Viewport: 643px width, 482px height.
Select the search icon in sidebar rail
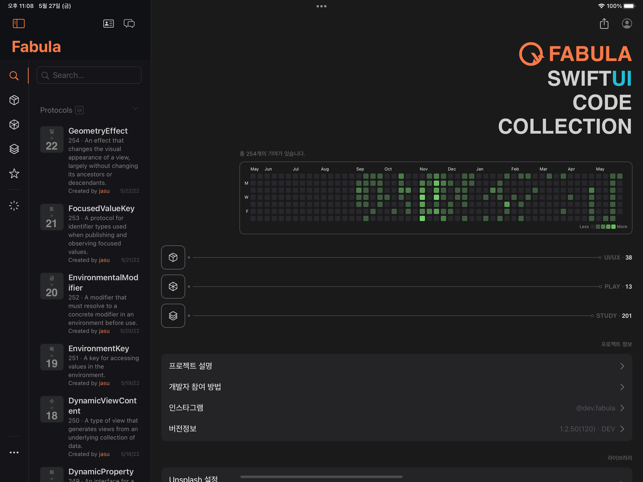pyautogui.click(x=14, y=76)
